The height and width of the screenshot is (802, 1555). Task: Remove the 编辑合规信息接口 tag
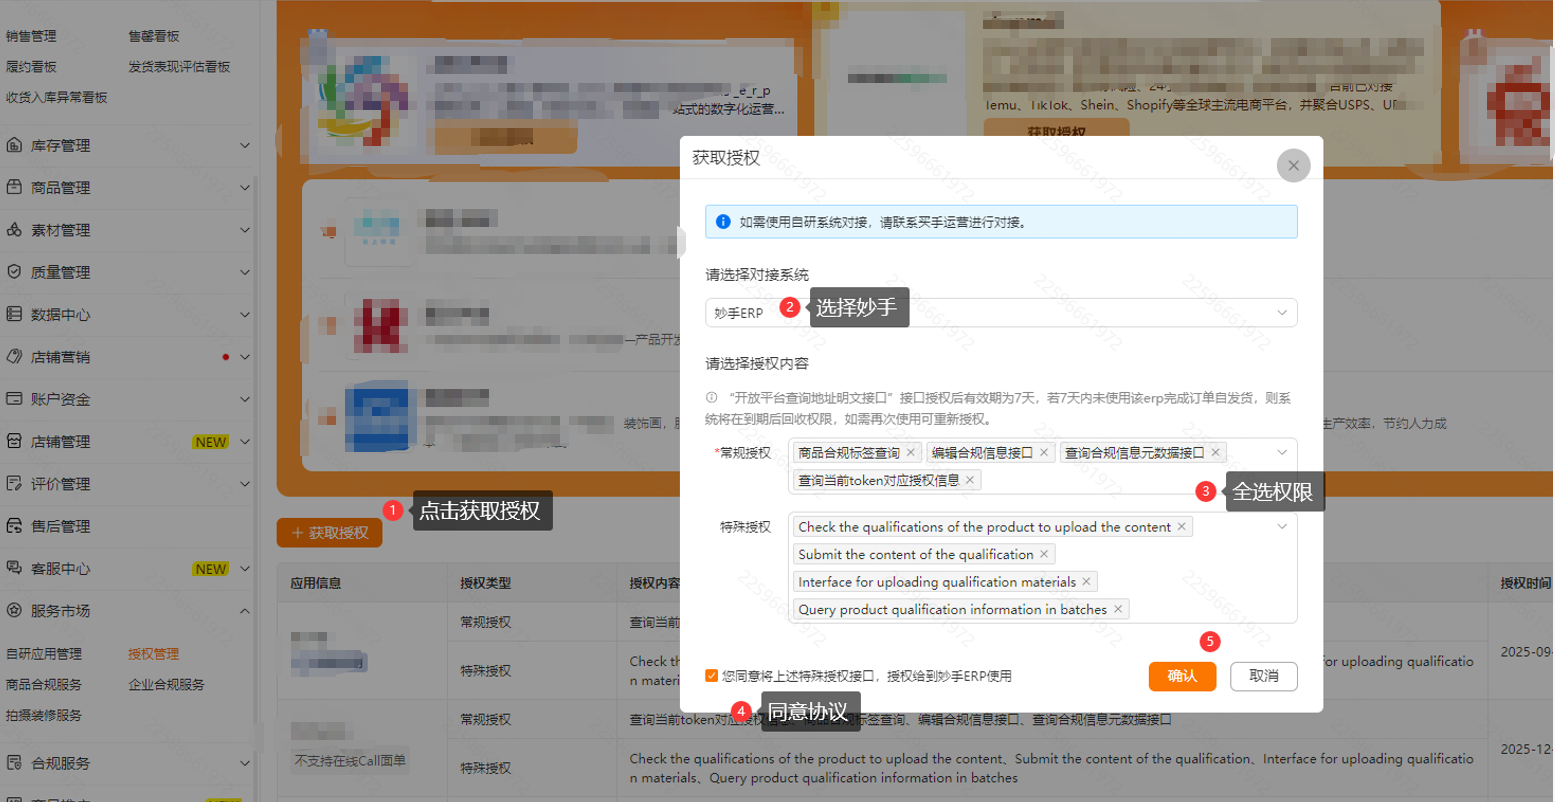[1044, 453]
